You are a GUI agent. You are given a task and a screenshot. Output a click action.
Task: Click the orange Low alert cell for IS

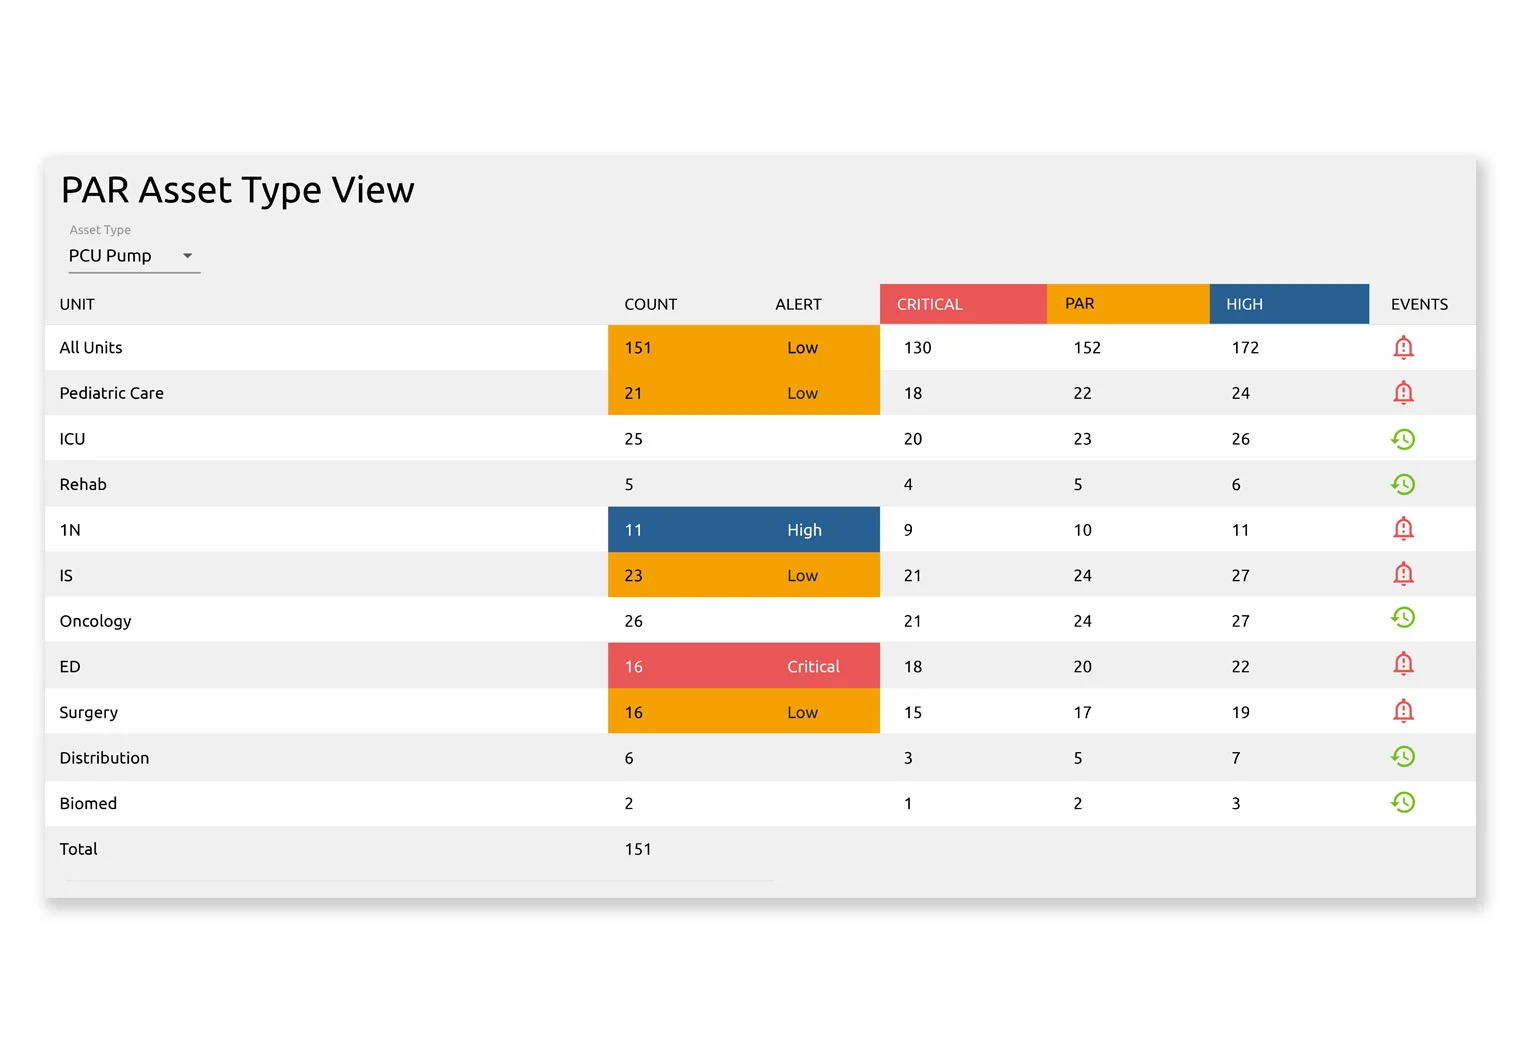[x=743, y=574]
